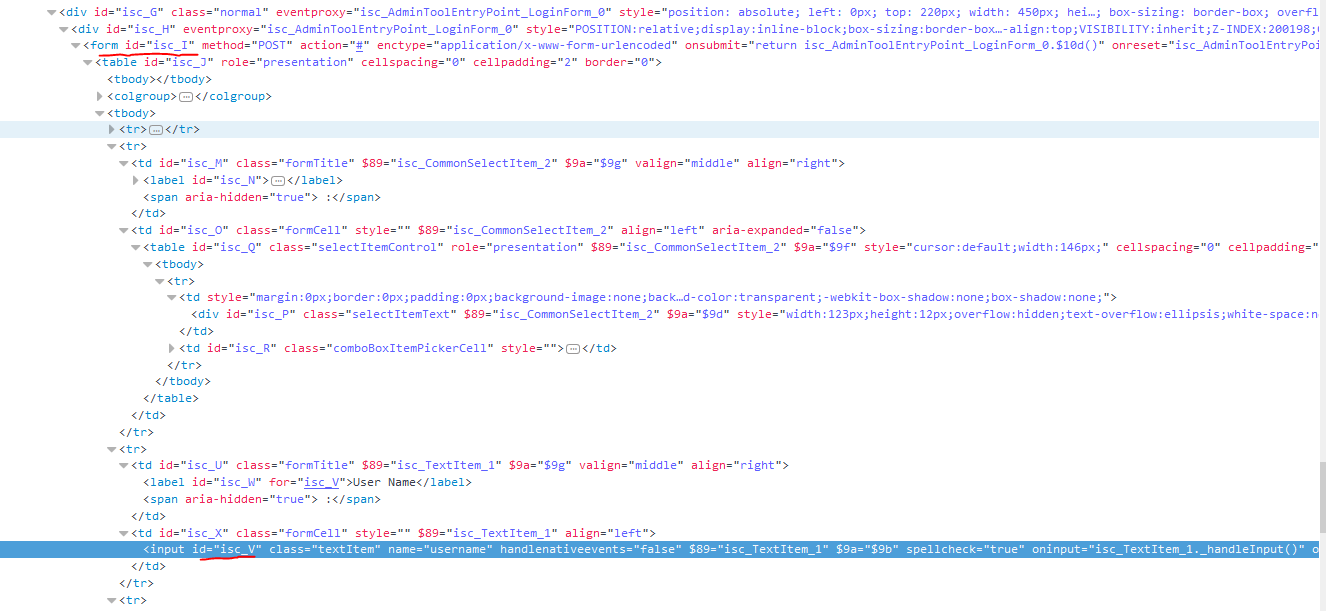
Task: Collapse the div id="isc_G" node
Action: [x=52, y=13]
